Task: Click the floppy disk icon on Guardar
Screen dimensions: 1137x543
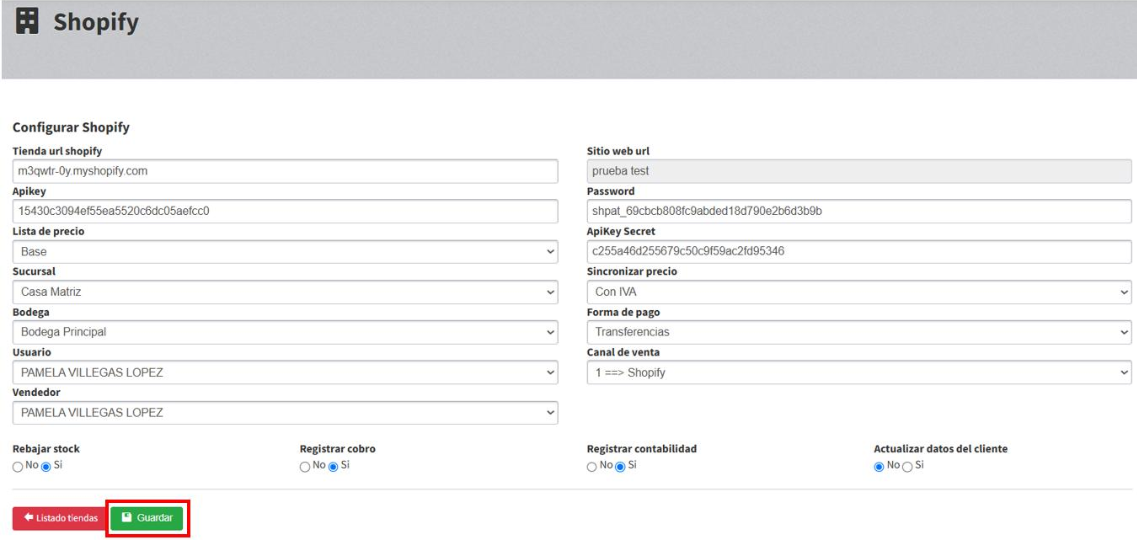Action: point(127,518)
